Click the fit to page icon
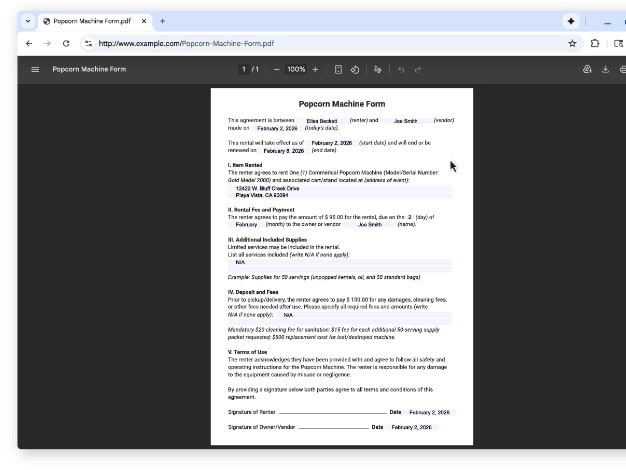Viewport: 626px width, 470px height. click(338, 69)
